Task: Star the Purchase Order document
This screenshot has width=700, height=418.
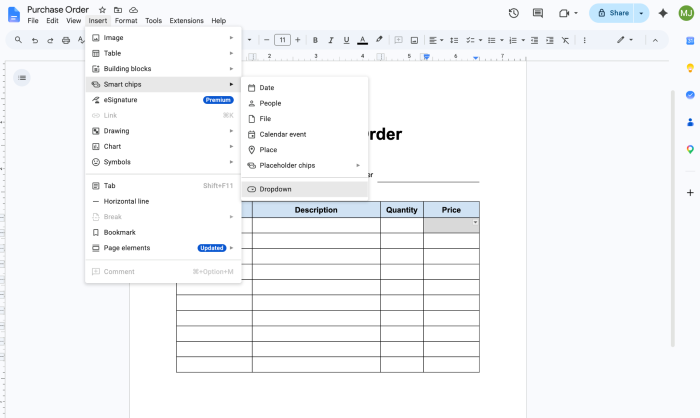Action: pos(102,10)
